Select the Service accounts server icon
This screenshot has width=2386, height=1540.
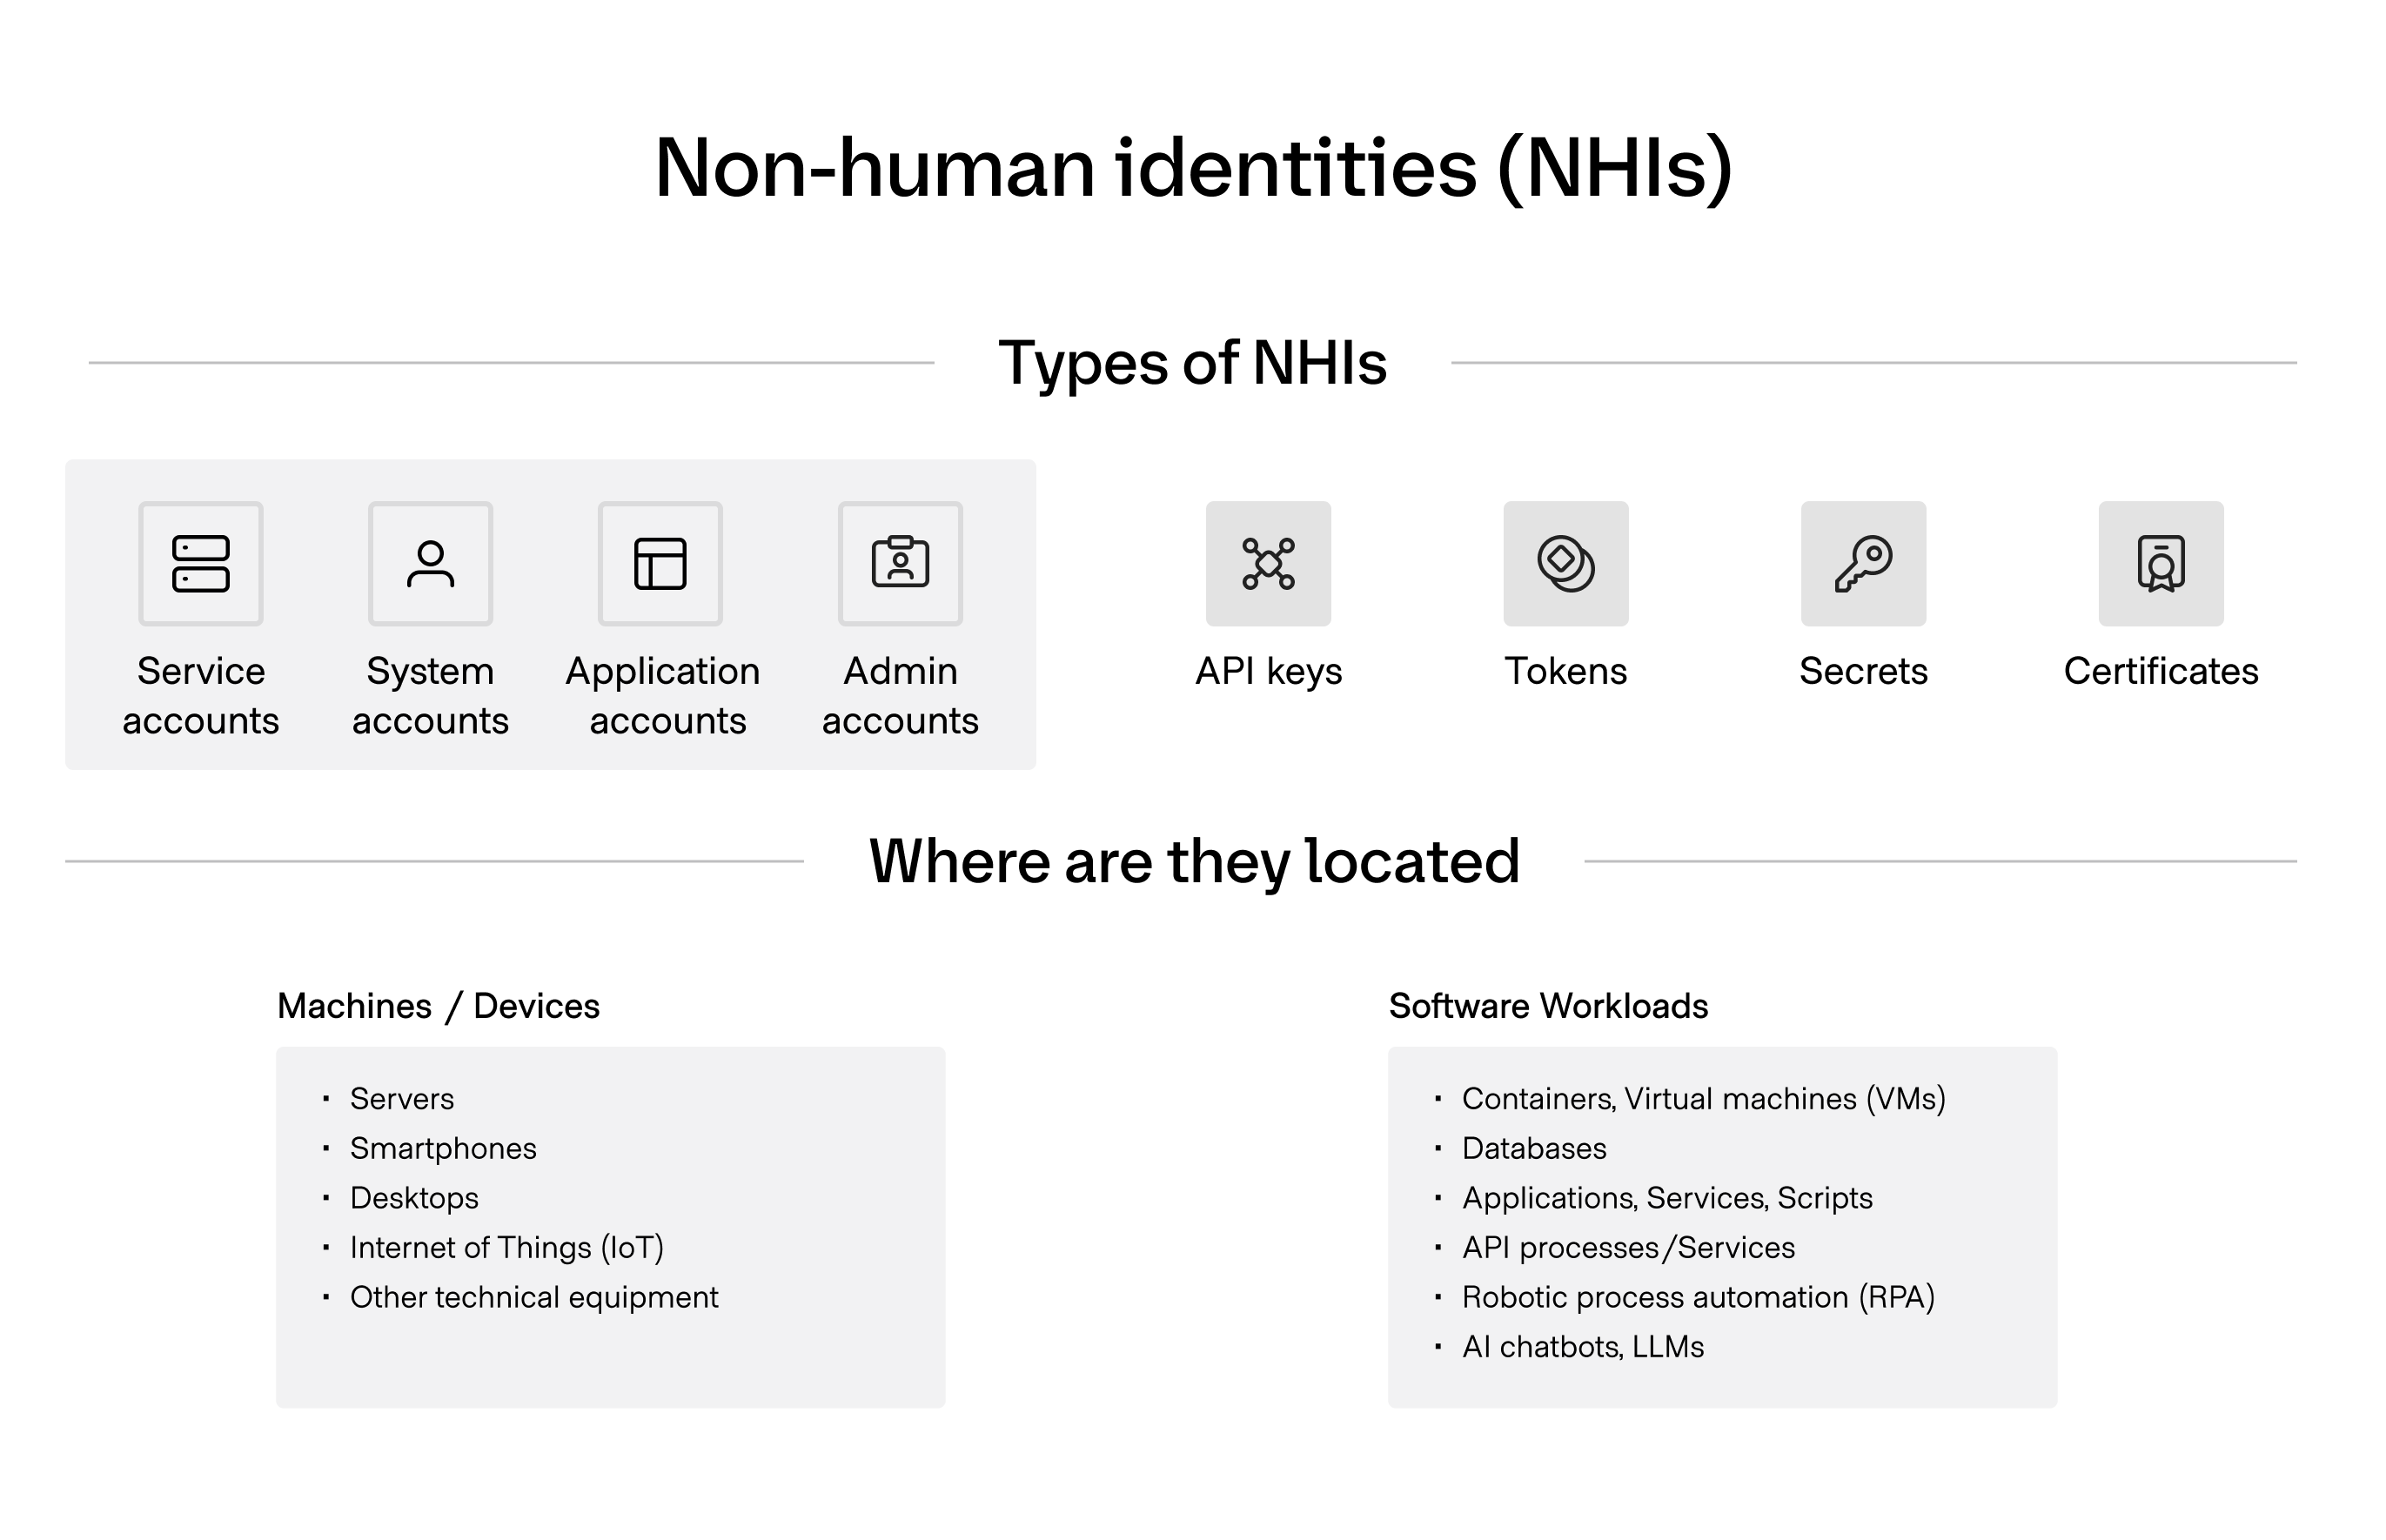pos(200,563)
